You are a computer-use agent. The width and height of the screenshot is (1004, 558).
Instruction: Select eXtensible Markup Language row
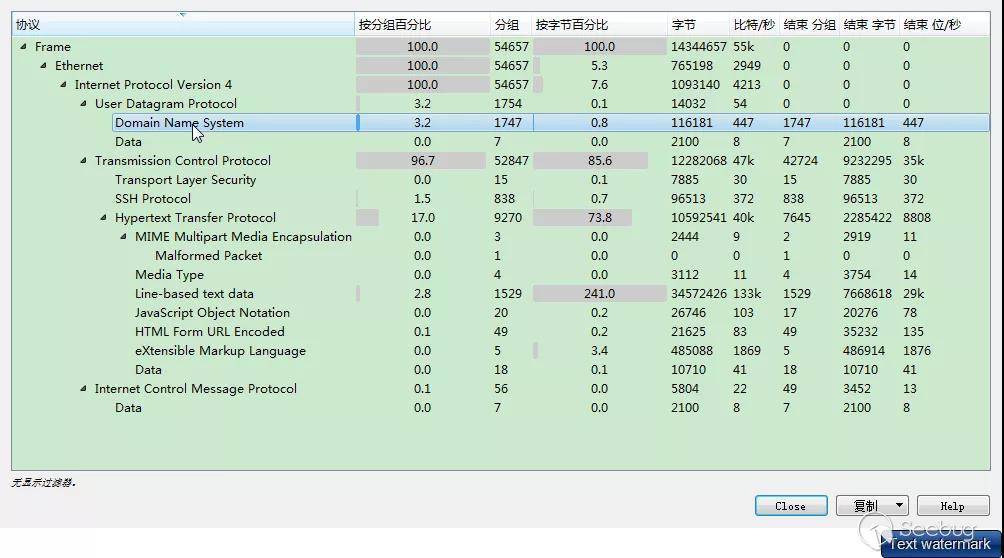pos(501,350)
